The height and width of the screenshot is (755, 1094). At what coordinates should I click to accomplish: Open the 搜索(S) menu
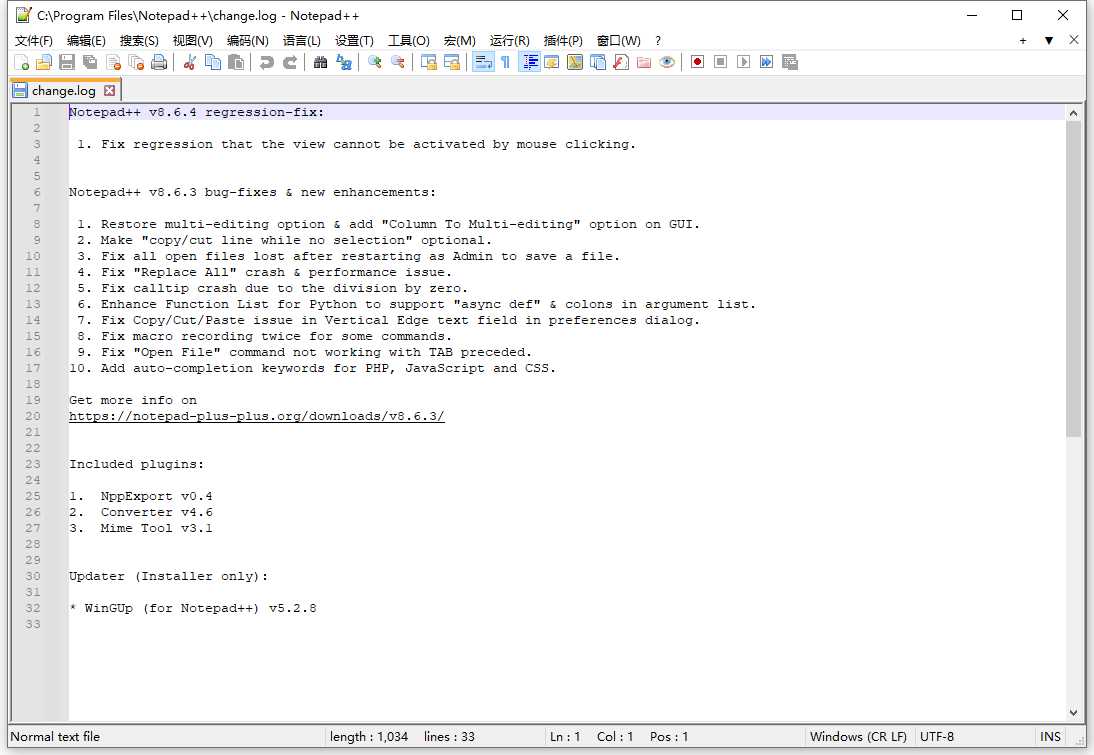139,40
